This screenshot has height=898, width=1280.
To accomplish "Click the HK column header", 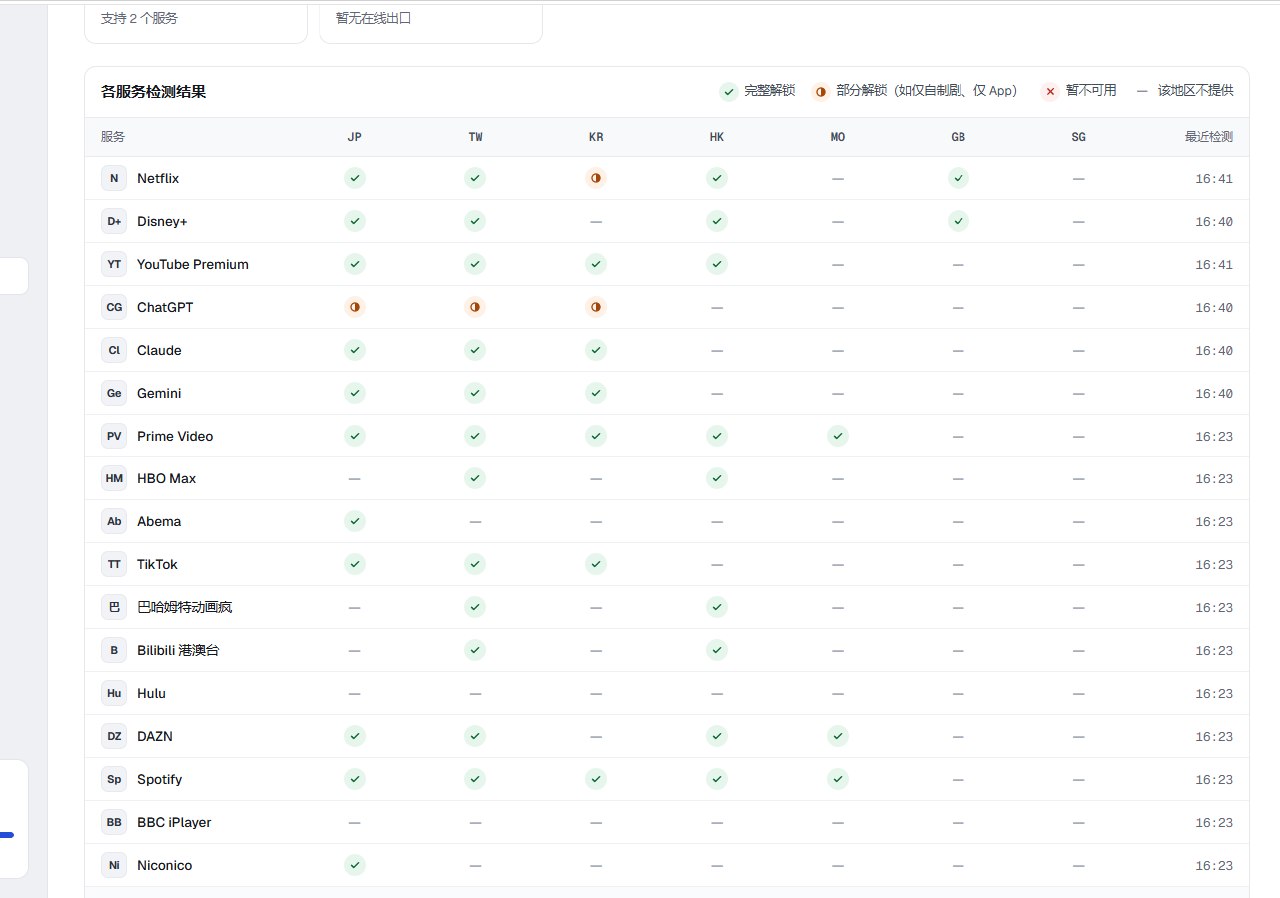I will [x=717, y=137].
